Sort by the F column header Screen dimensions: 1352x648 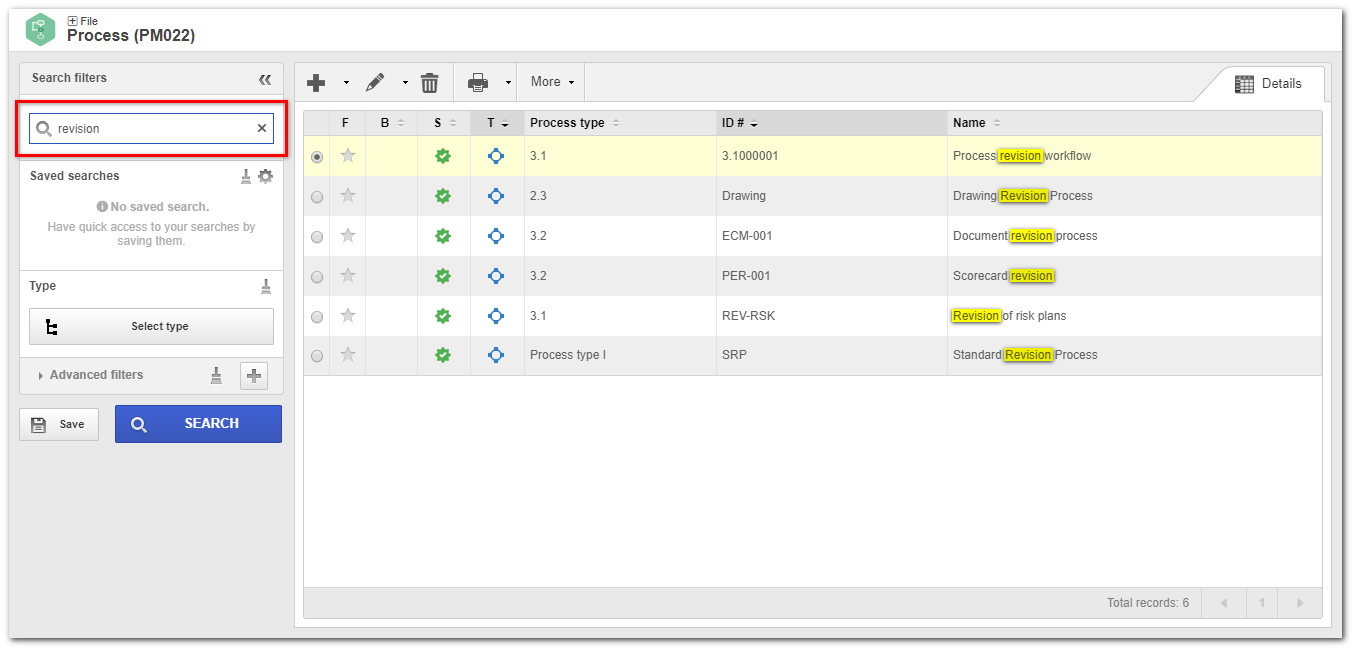tap(346, 123)
